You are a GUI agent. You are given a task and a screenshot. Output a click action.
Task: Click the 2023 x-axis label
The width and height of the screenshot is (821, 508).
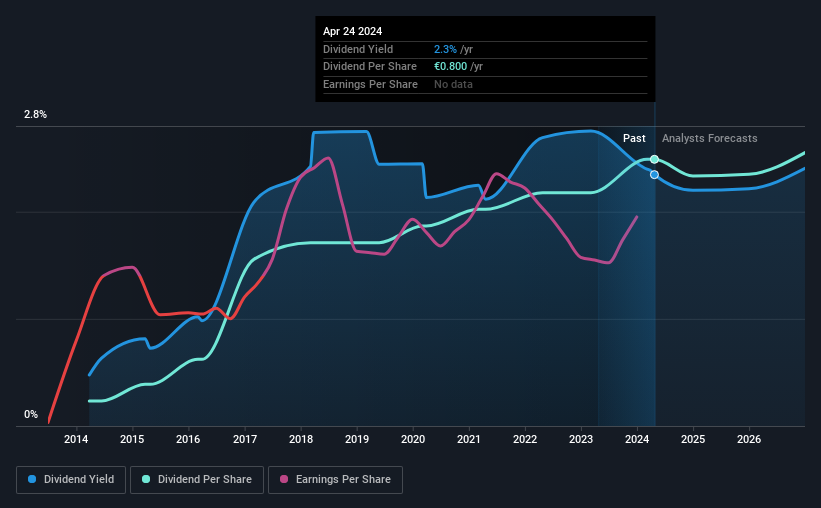point(581,439)
